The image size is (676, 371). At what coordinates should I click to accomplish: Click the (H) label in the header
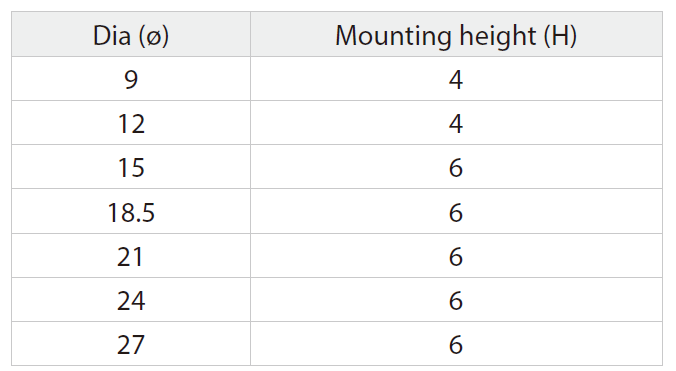tap(560, 35)
